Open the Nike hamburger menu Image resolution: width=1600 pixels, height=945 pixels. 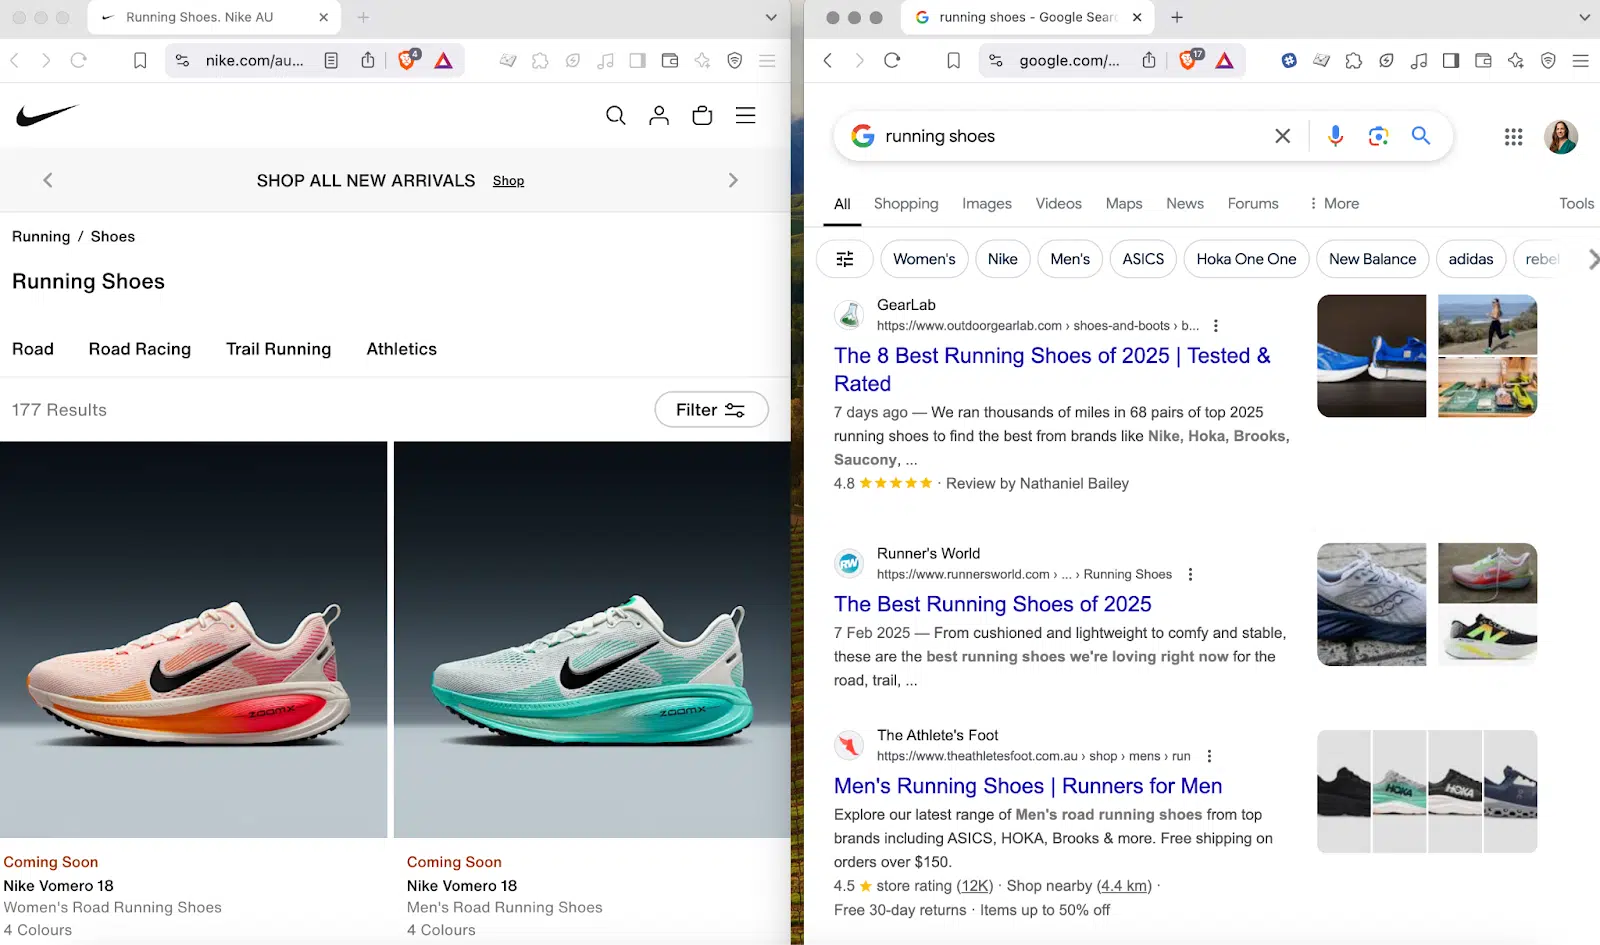(746, 116)
